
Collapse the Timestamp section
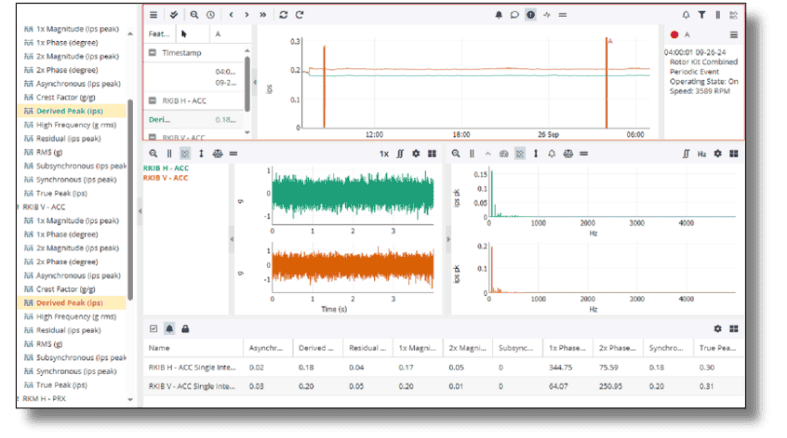click(152, 50)
